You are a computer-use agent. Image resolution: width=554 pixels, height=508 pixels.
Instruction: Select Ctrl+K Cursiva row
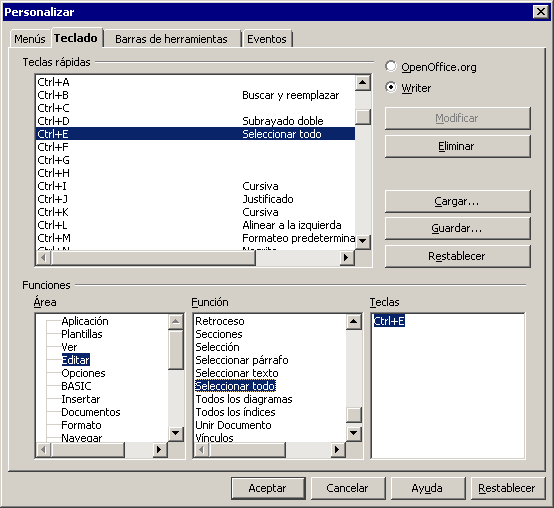[x=195, y=212]
